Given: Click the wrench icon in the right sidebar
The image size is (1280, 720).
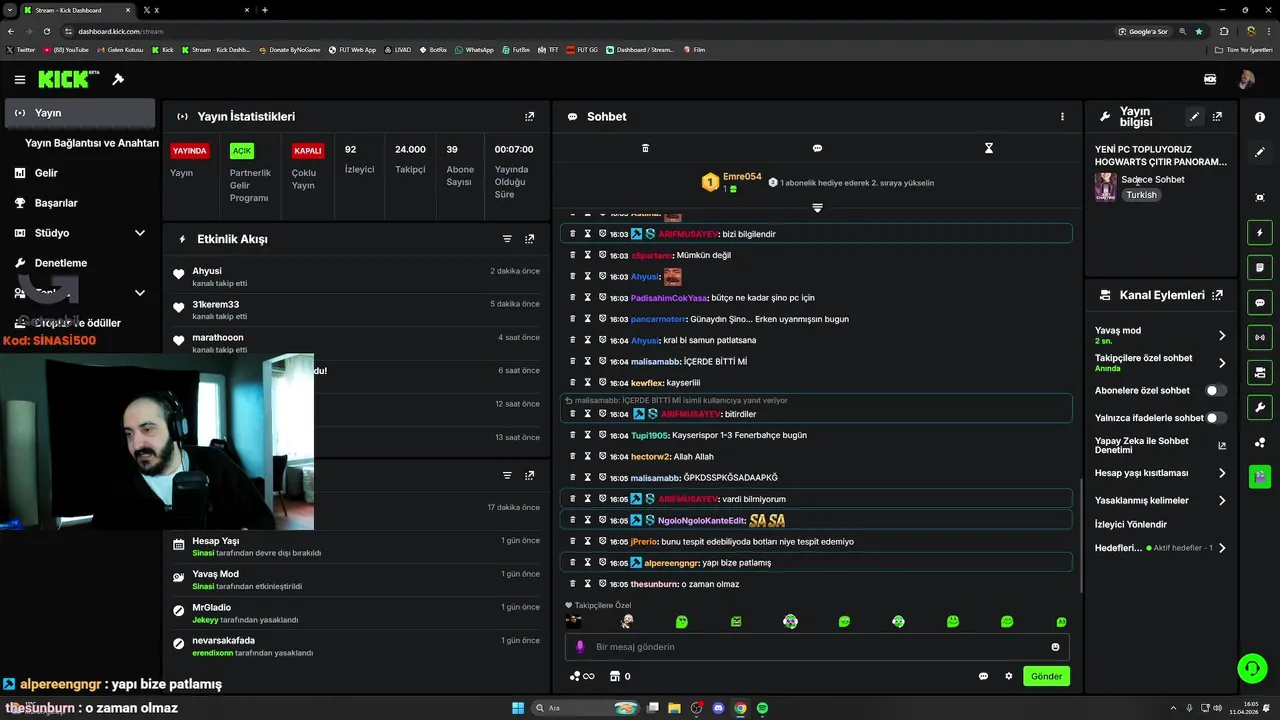Looking at the screenshot, I should pos(1260,407).
